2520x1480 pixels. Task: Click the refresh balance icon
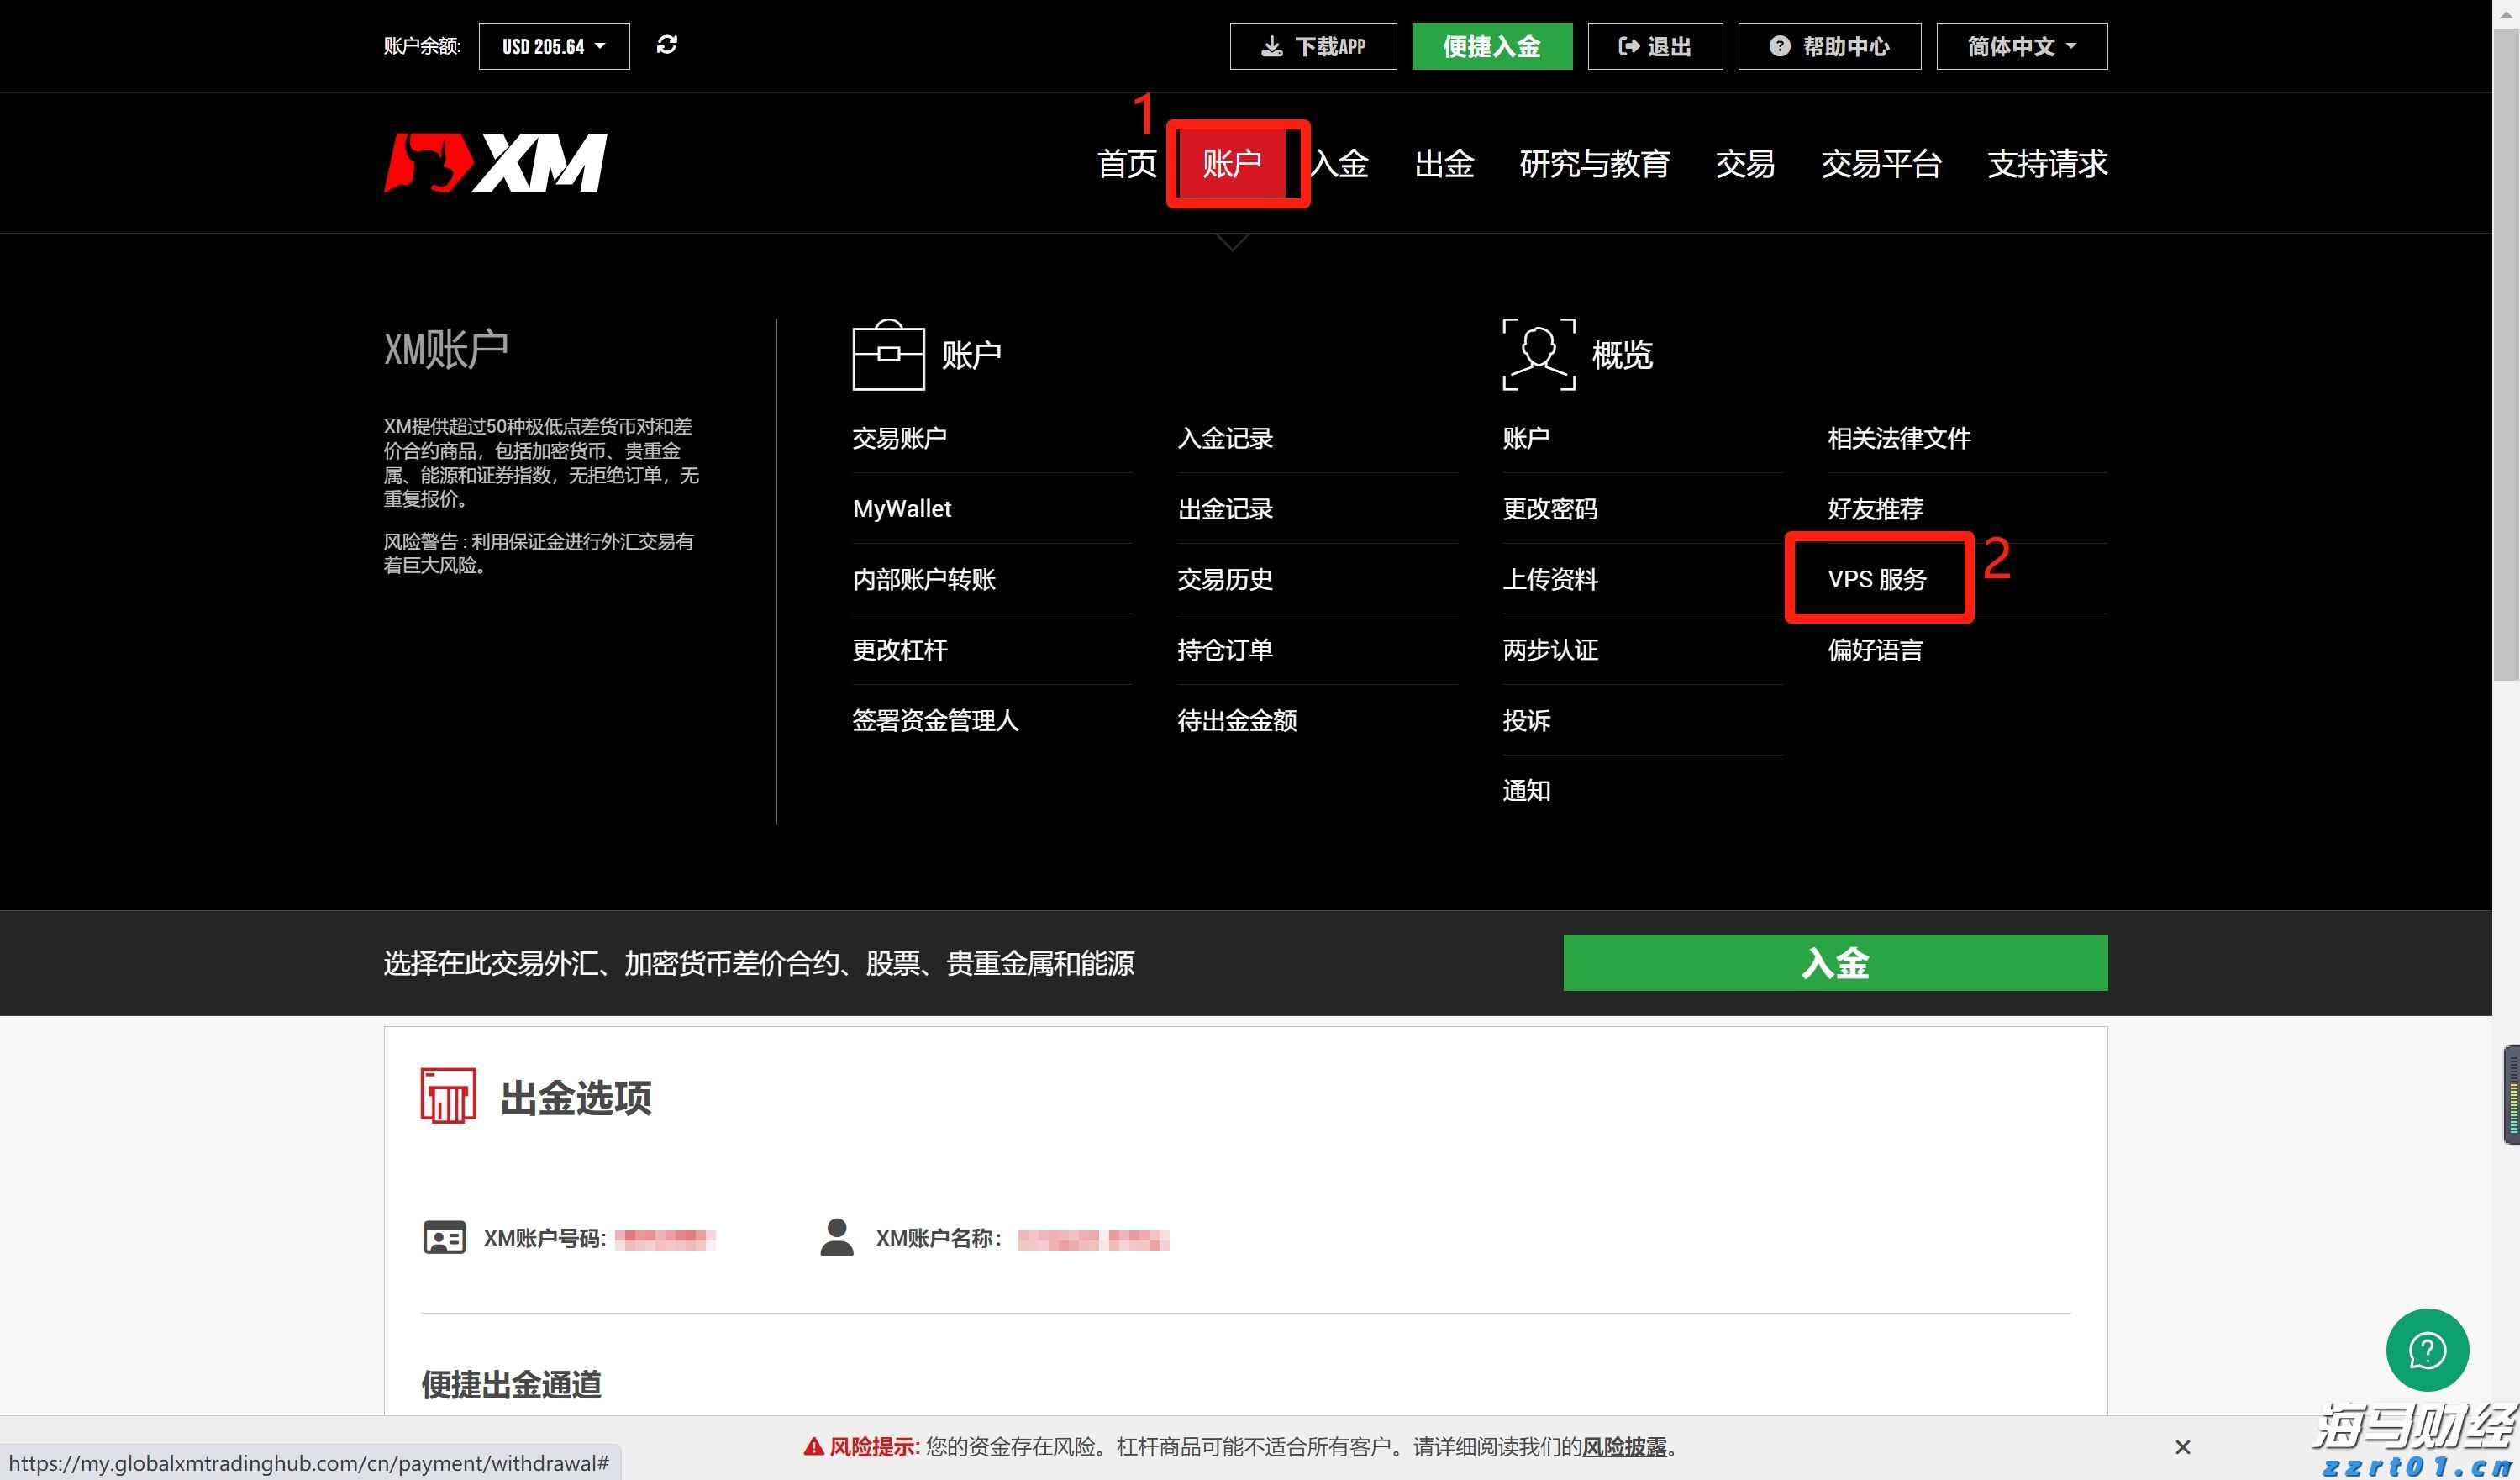[668, 45]
